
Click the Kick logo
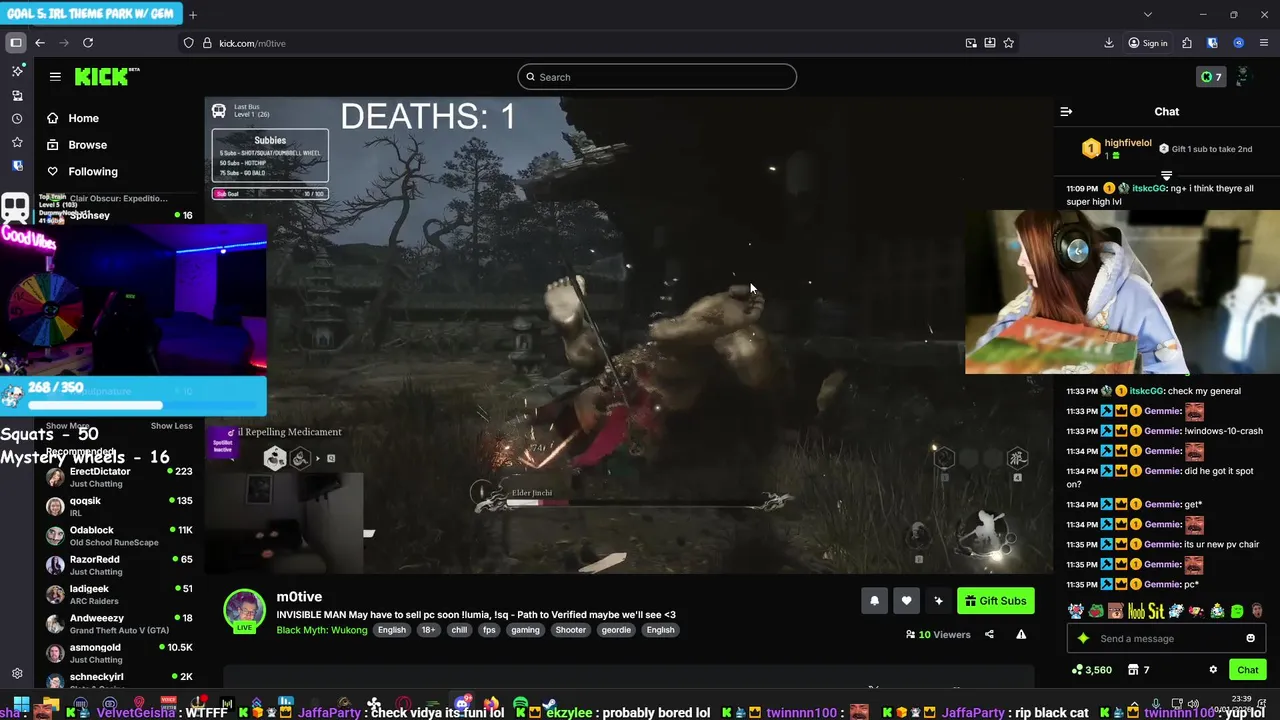[106, 76]
